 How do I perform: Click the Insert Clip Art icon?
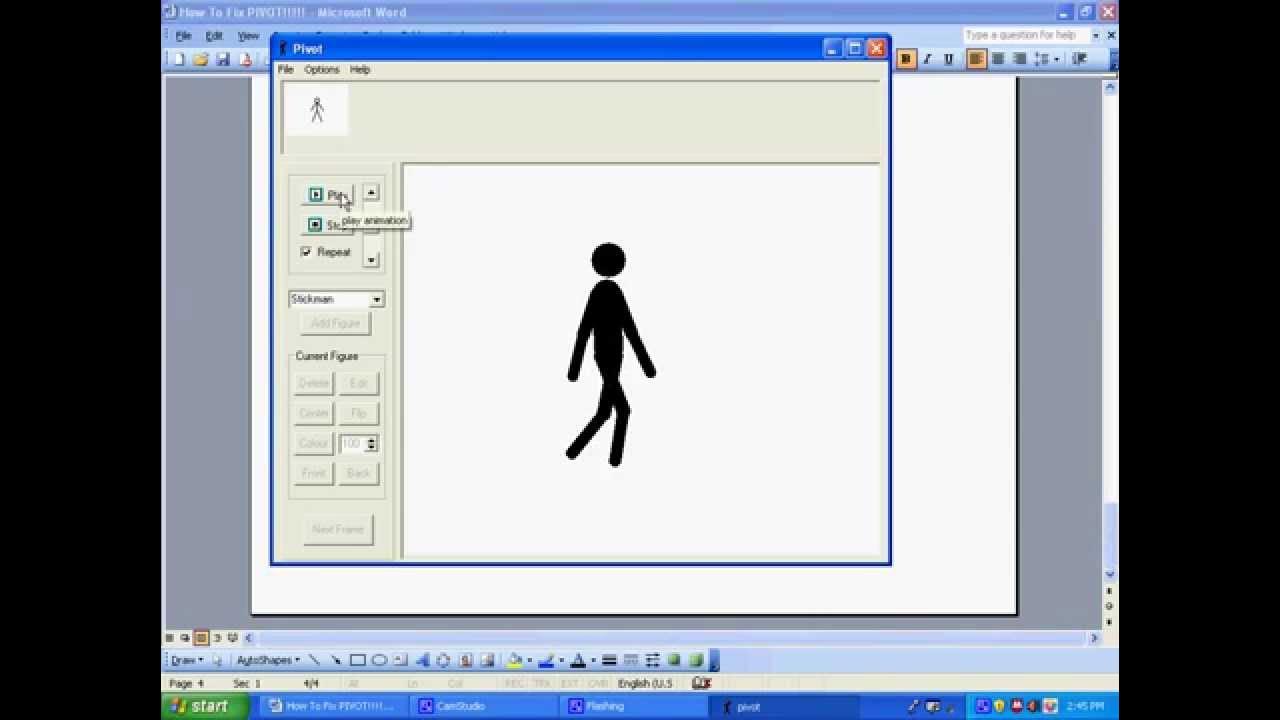466,660
